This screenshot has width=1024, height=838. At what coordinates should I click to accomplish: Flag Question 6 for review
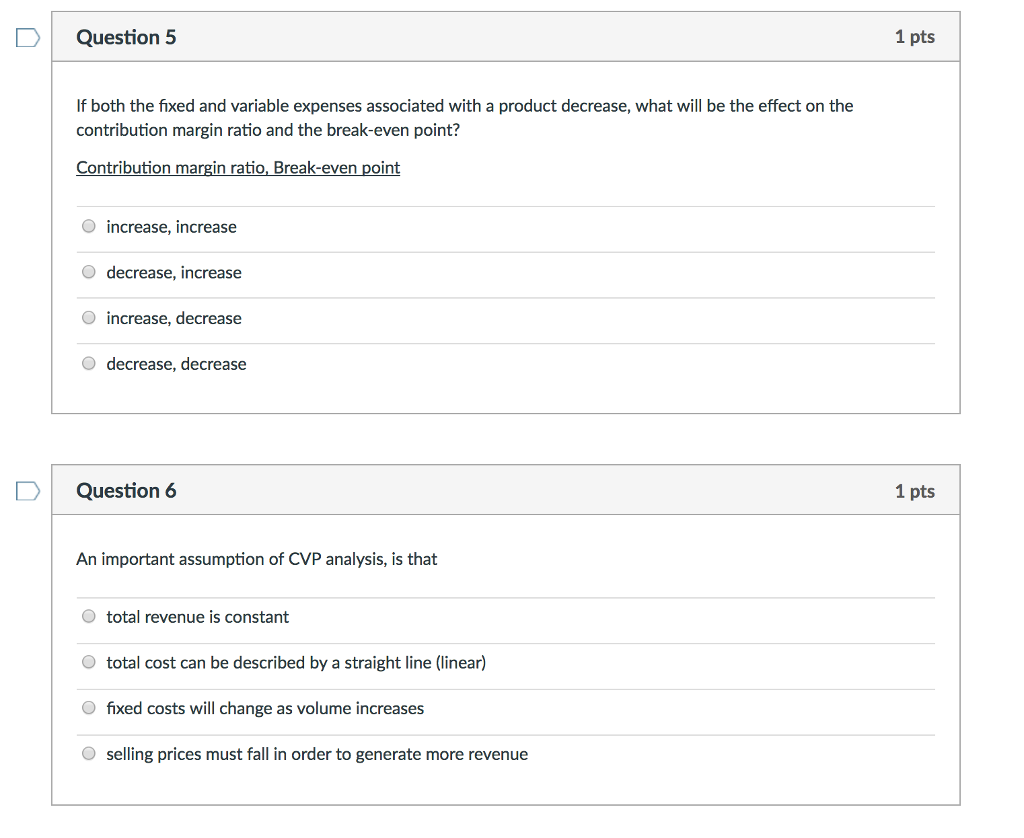[27, 490]
